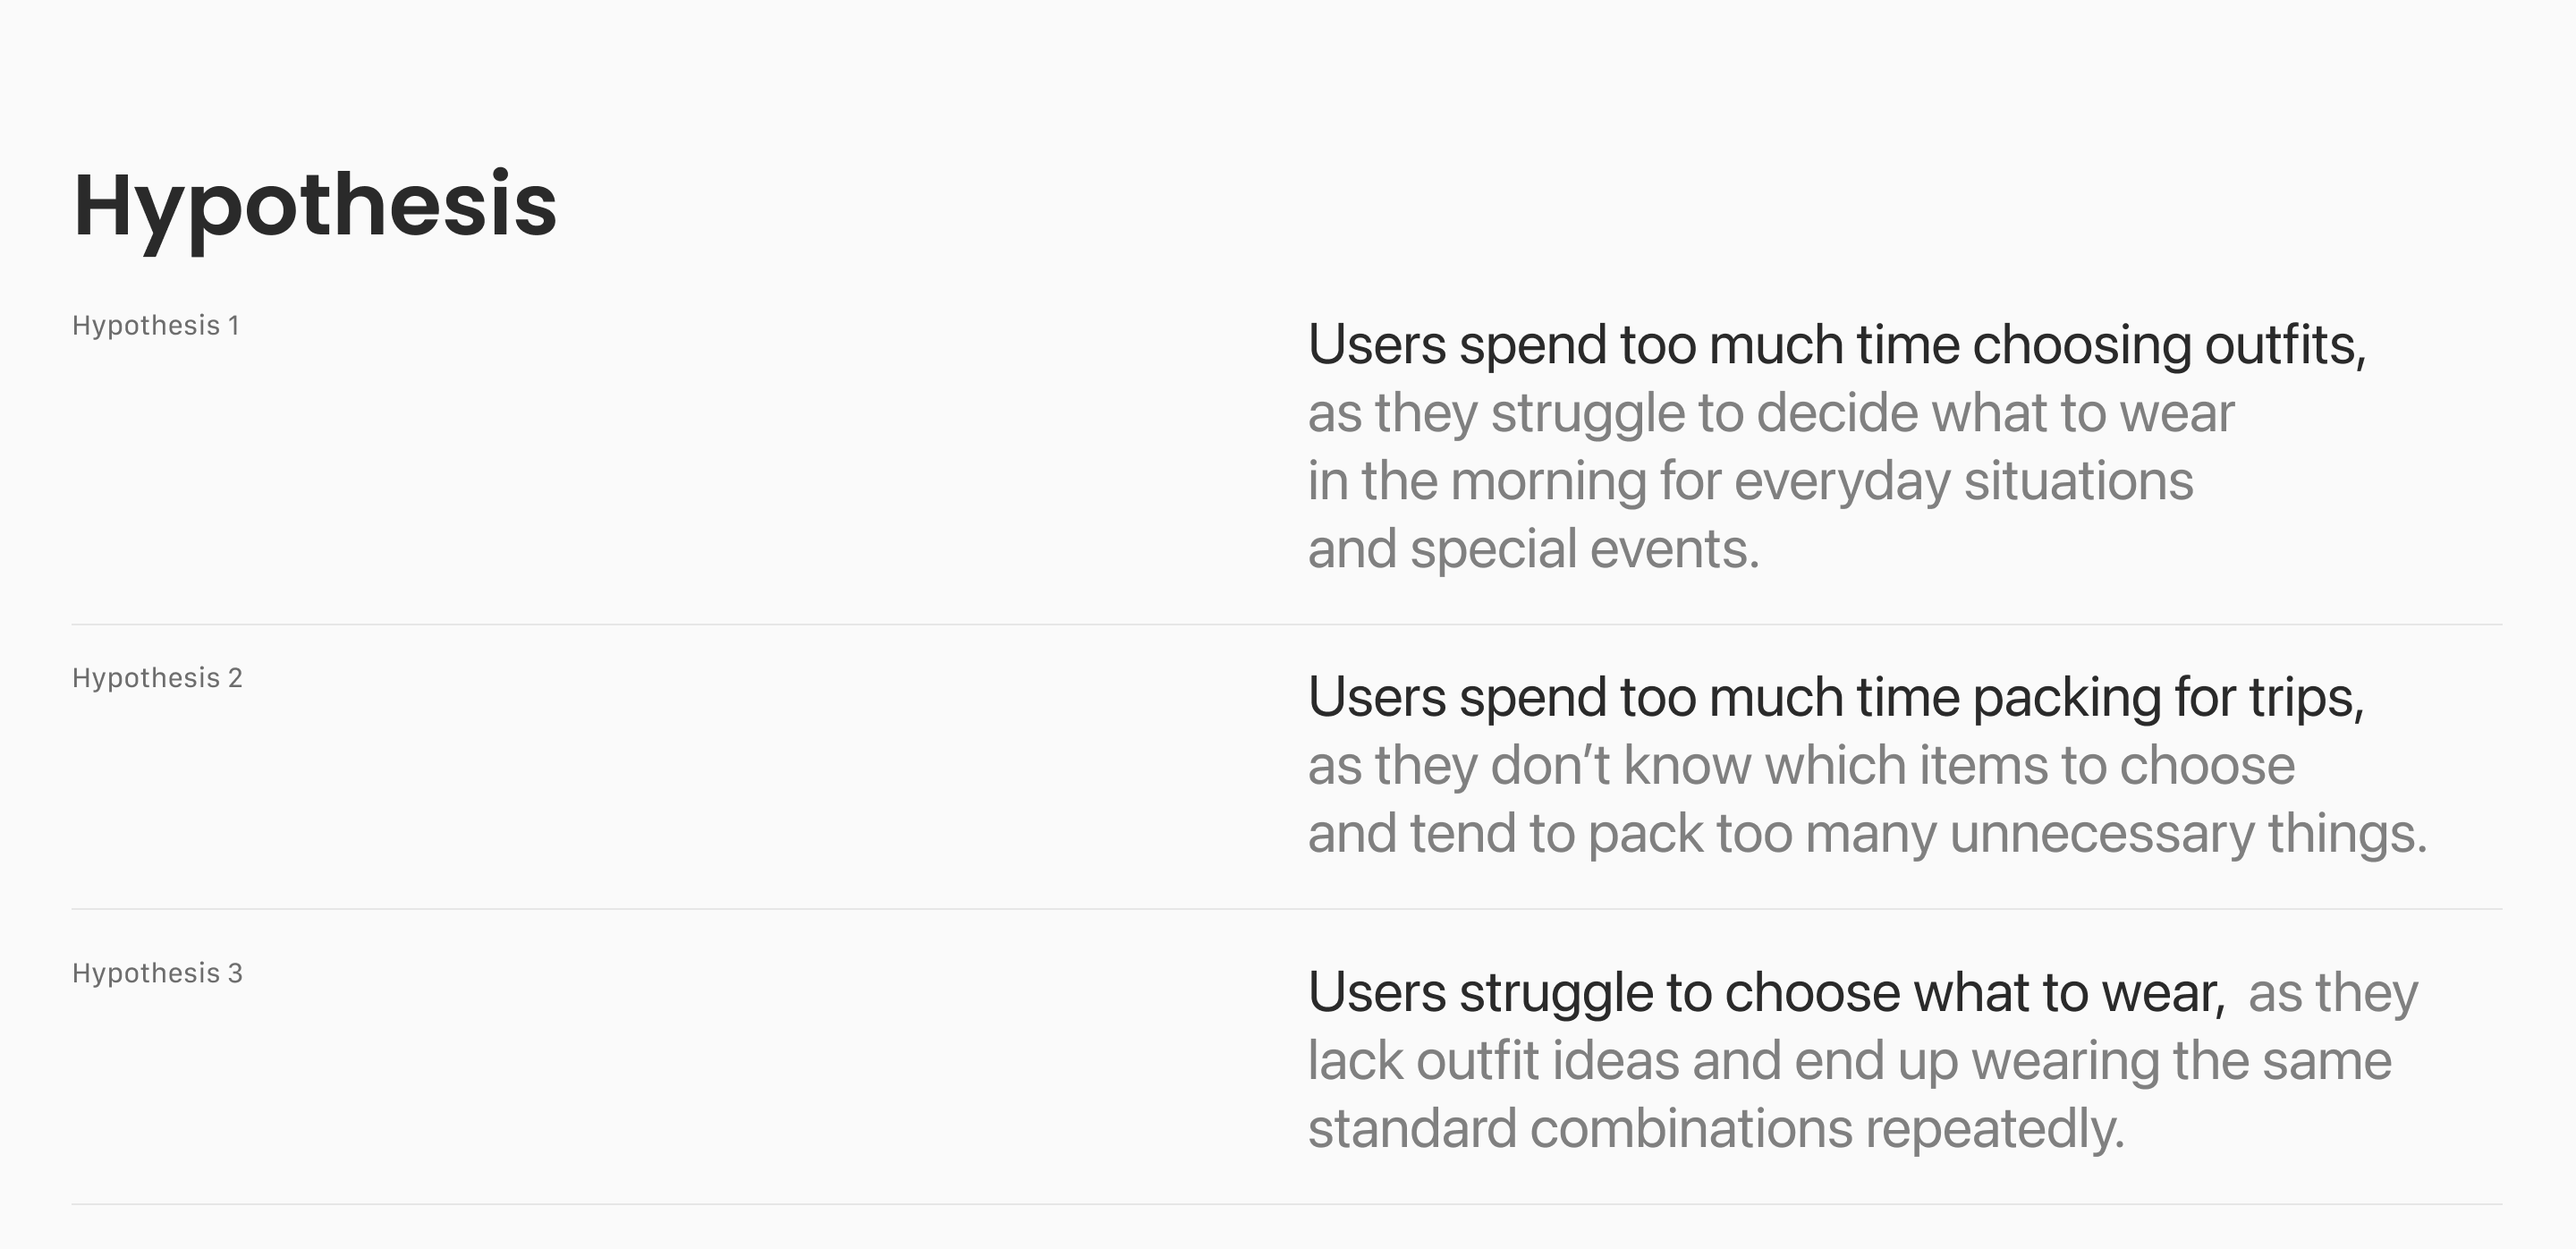
Task: Click the divider line below Hypothesis 3 section
Action: coord(1287,1204)
